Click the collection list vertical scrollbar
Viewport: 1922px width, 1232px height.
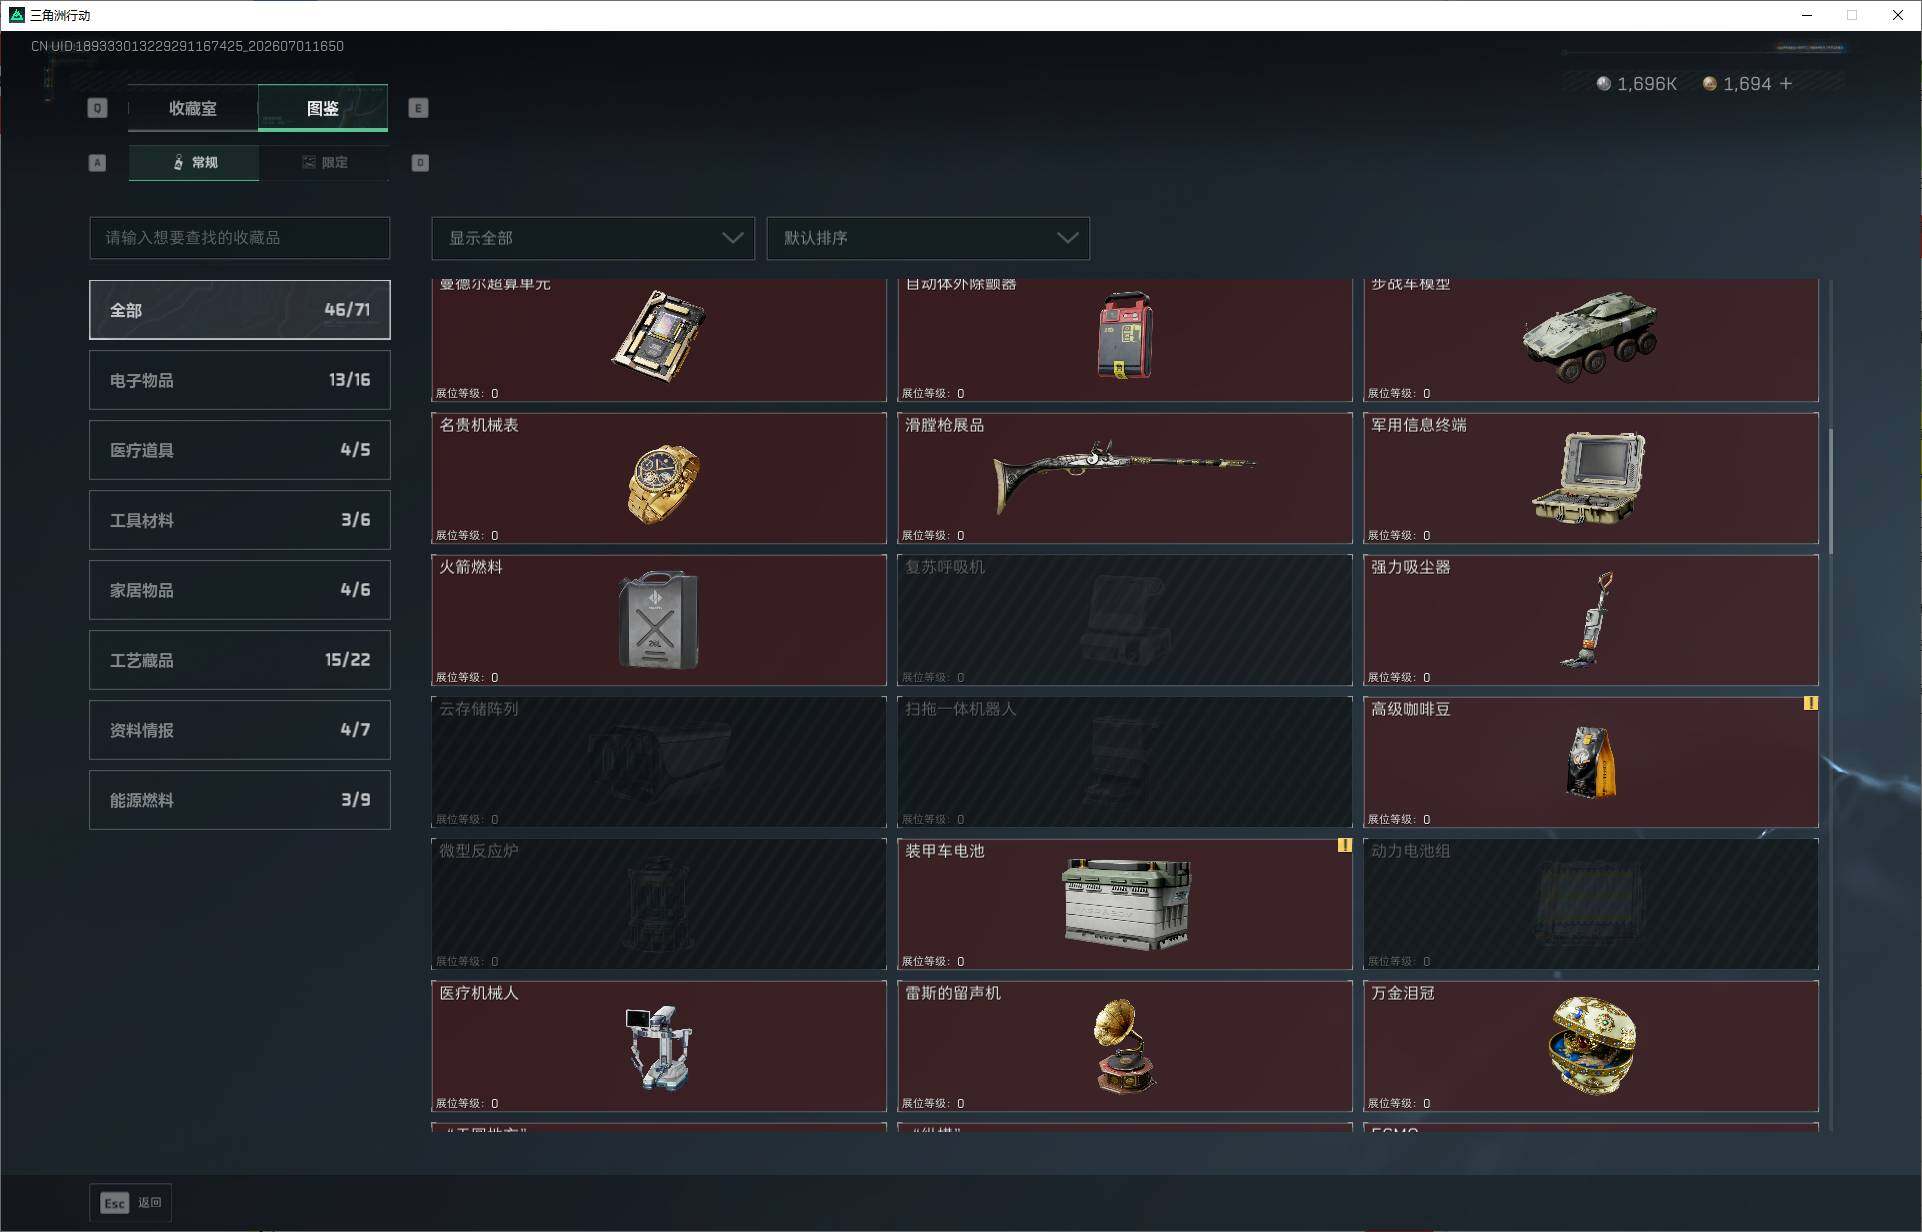click(1831, 491)
